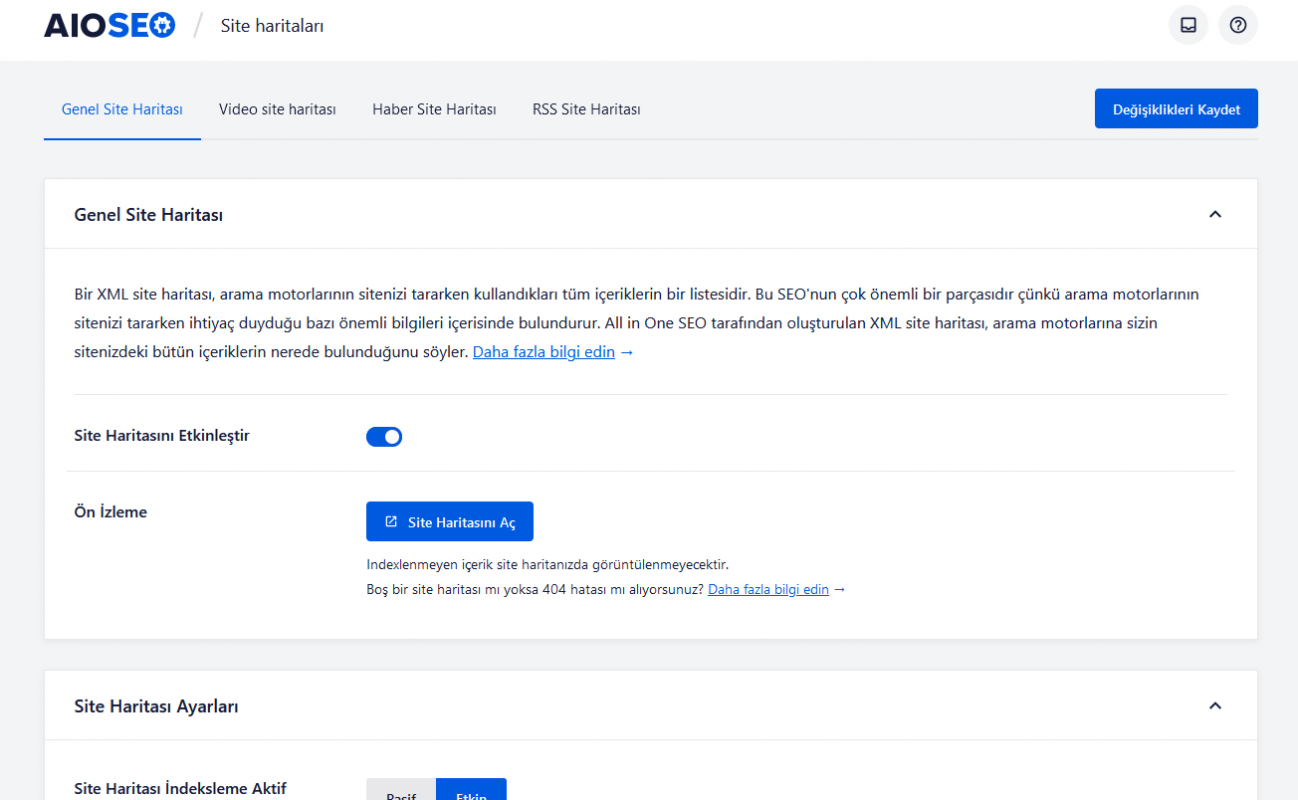Click Değişiklikleri Kaydet
The width and height of the screenshot is (1298, 800).
(1176, 108)
